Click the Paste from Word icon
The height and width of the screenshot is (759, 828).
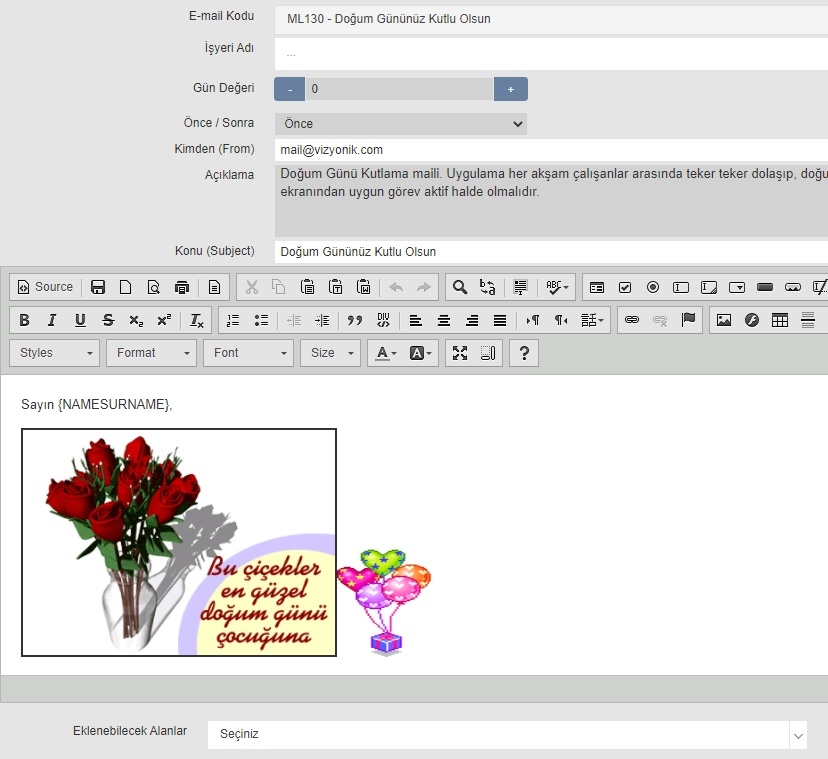363,287
